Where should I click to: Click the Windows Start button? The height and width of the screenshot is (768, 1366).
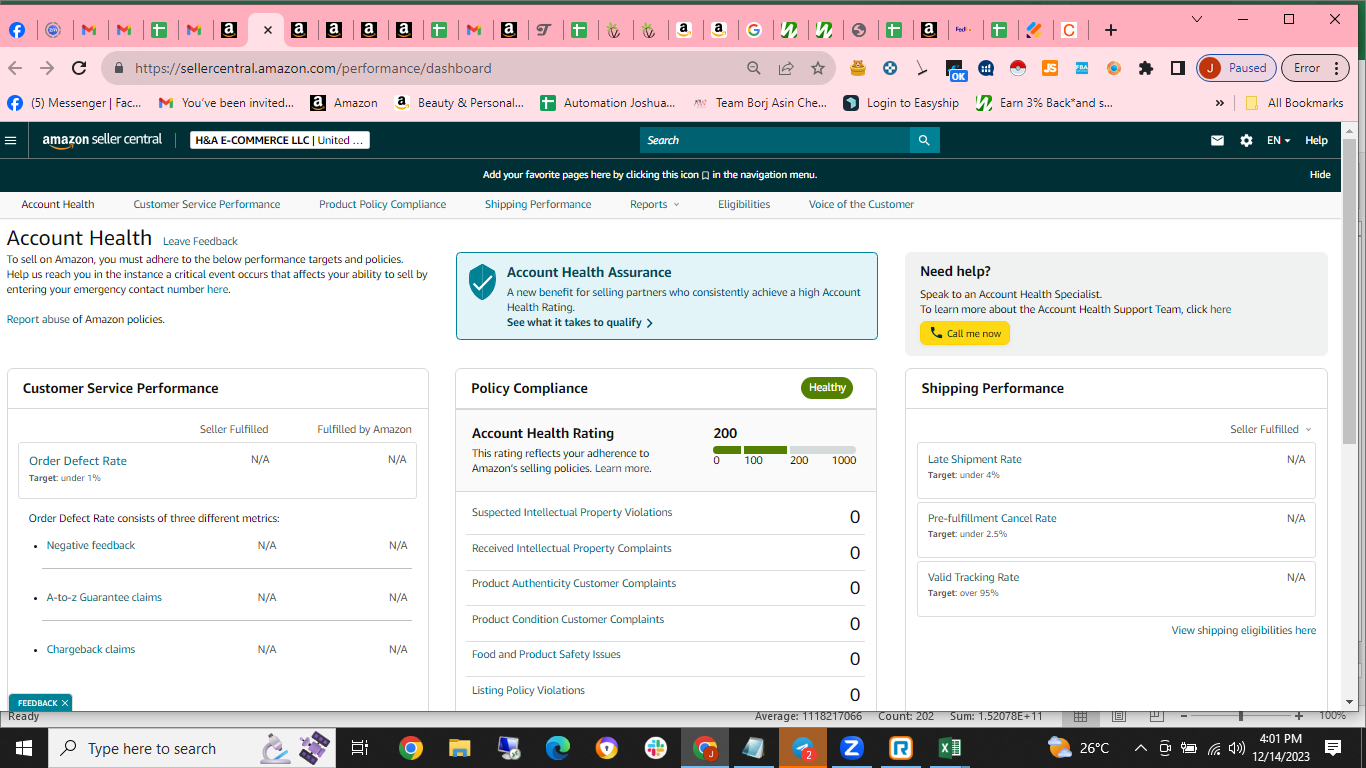point(23,748)
